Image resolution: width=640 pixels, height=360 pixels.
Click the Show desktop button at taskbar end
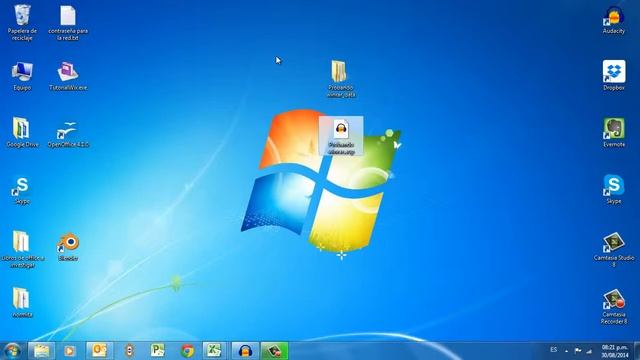[x=637, y=351]
